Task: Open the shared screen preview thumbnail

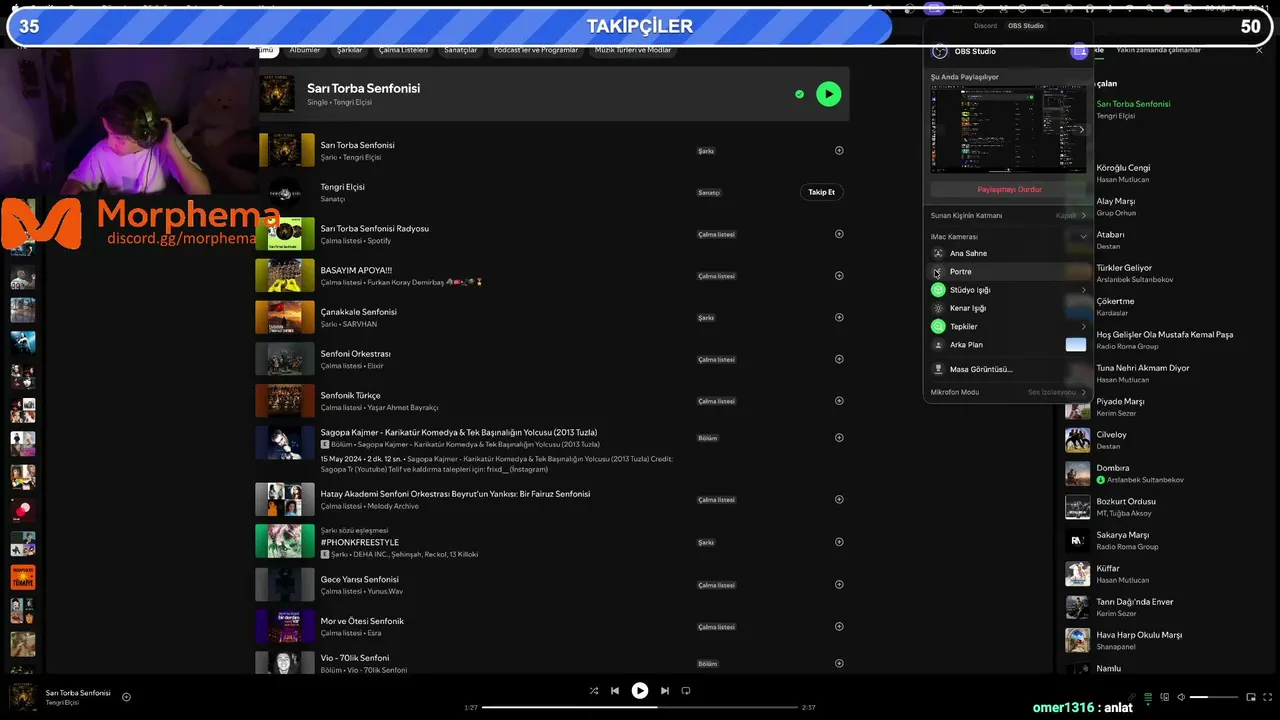Action: (1008, 129)
